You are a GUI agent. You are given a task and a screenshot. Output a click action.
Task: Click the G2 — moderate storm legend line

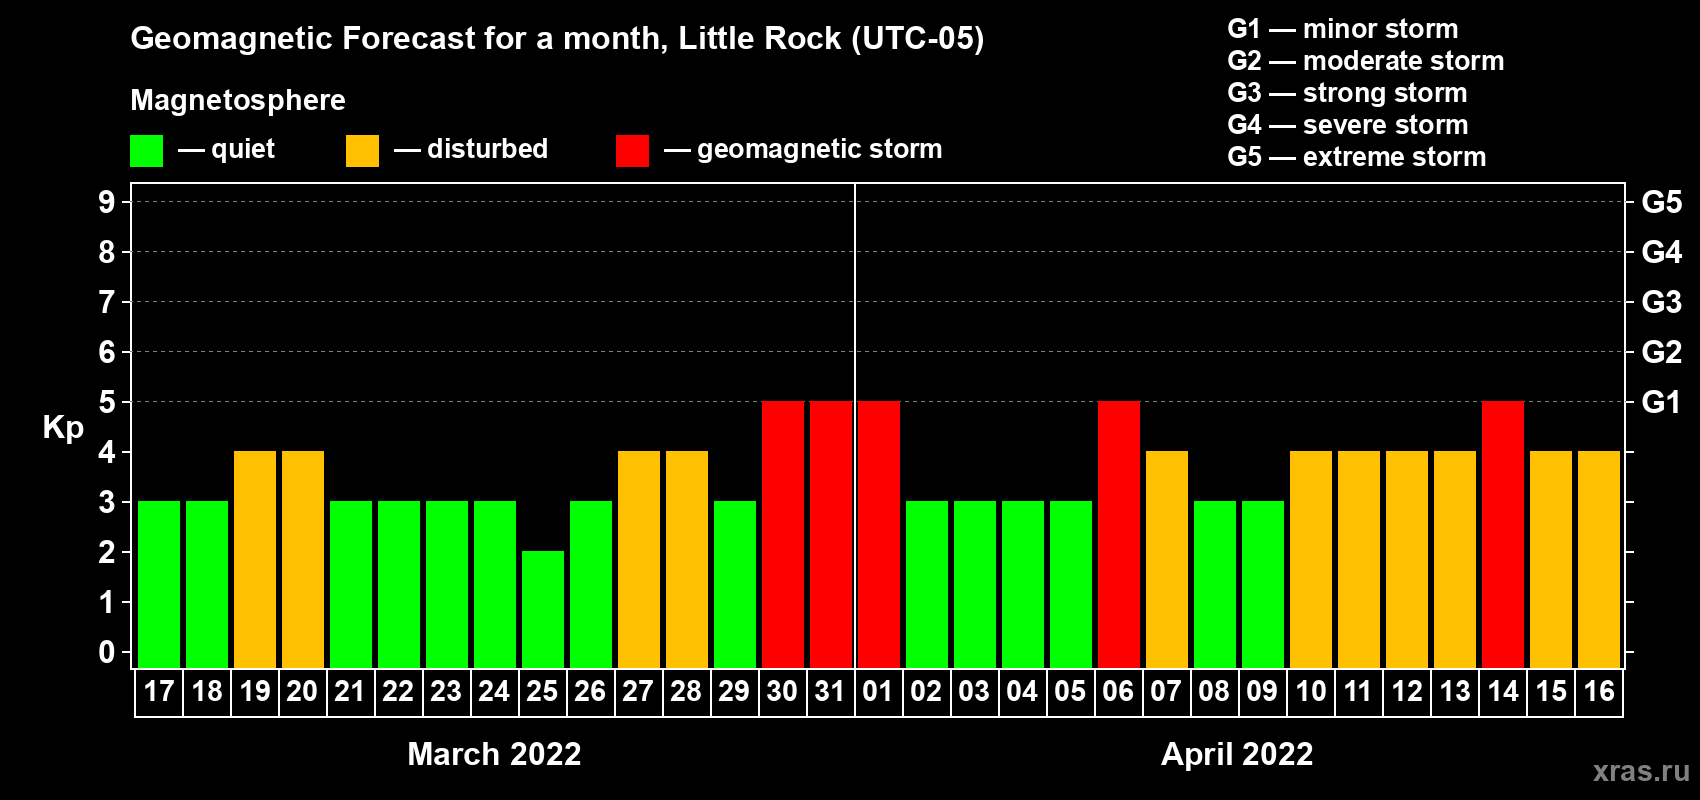(1366, 61)
